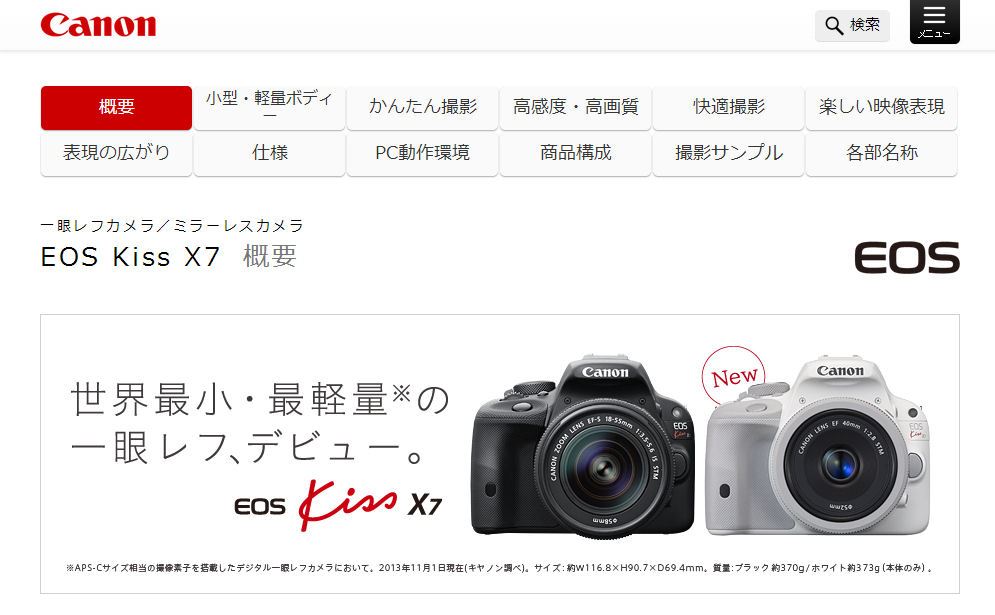The height and width of the screenshot is (615, 995).
Task: Select the 概要 tab
Action: pos(116,107)
